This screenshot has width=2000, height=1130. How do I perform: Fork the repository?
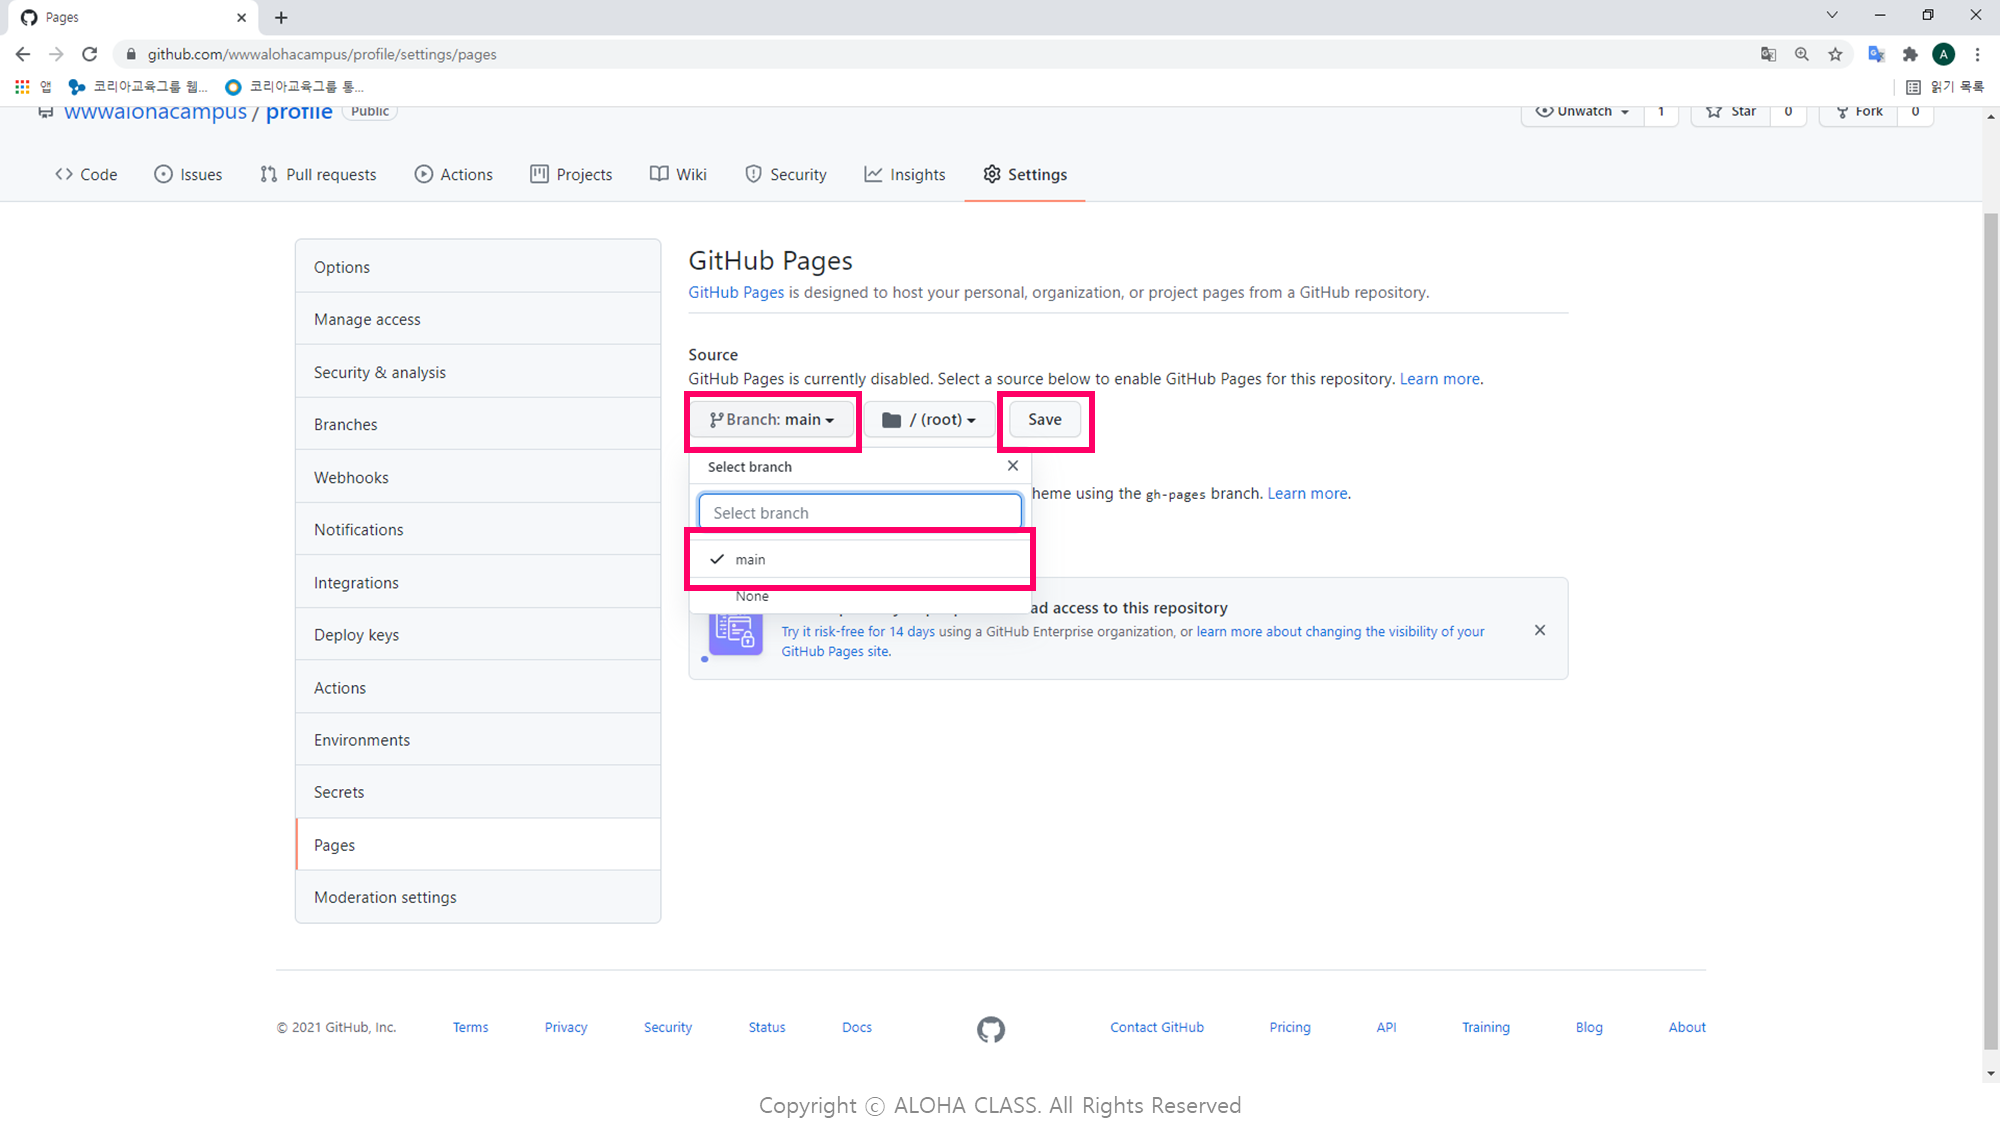pyautogui.click(x=1858, y=113)
